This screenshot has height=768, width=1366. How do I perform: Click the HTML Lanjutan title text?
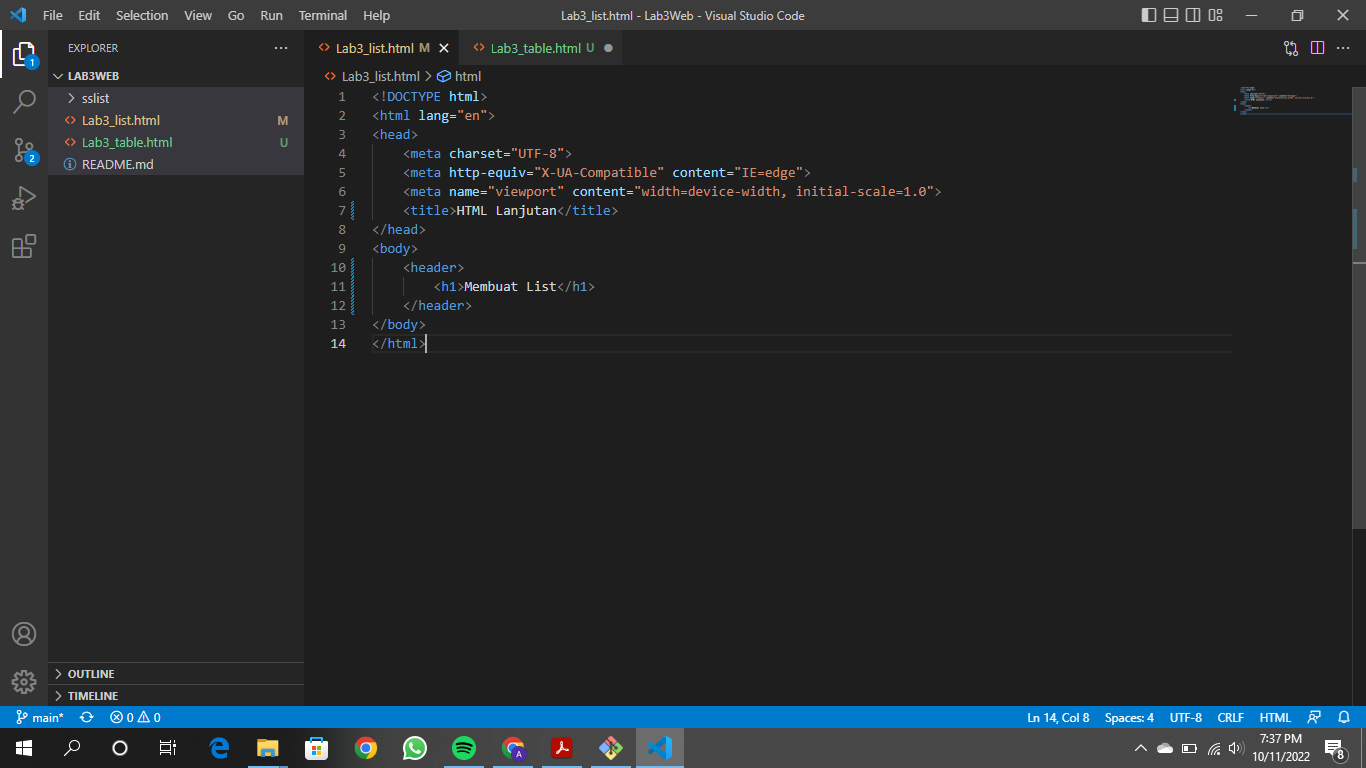[506, 210]
